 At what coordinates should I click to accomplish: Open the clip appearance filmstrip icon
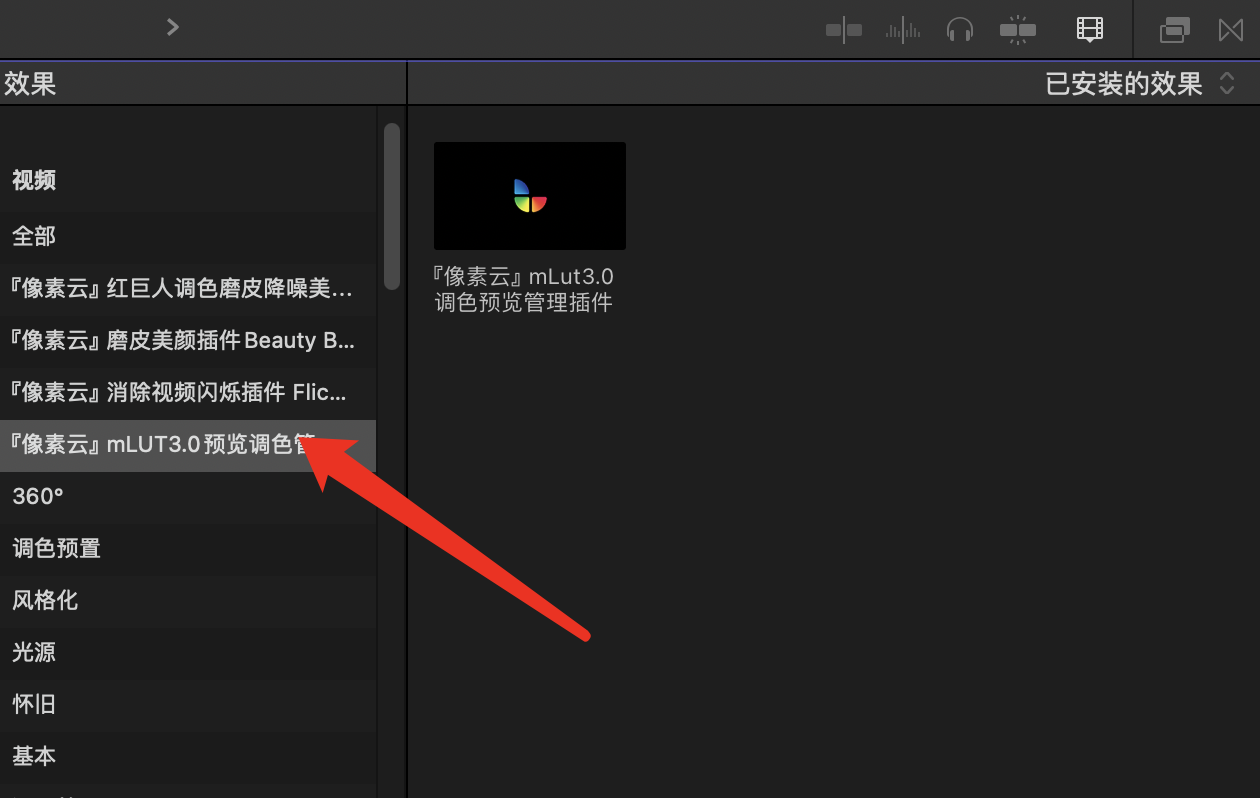click(1089, 30)
